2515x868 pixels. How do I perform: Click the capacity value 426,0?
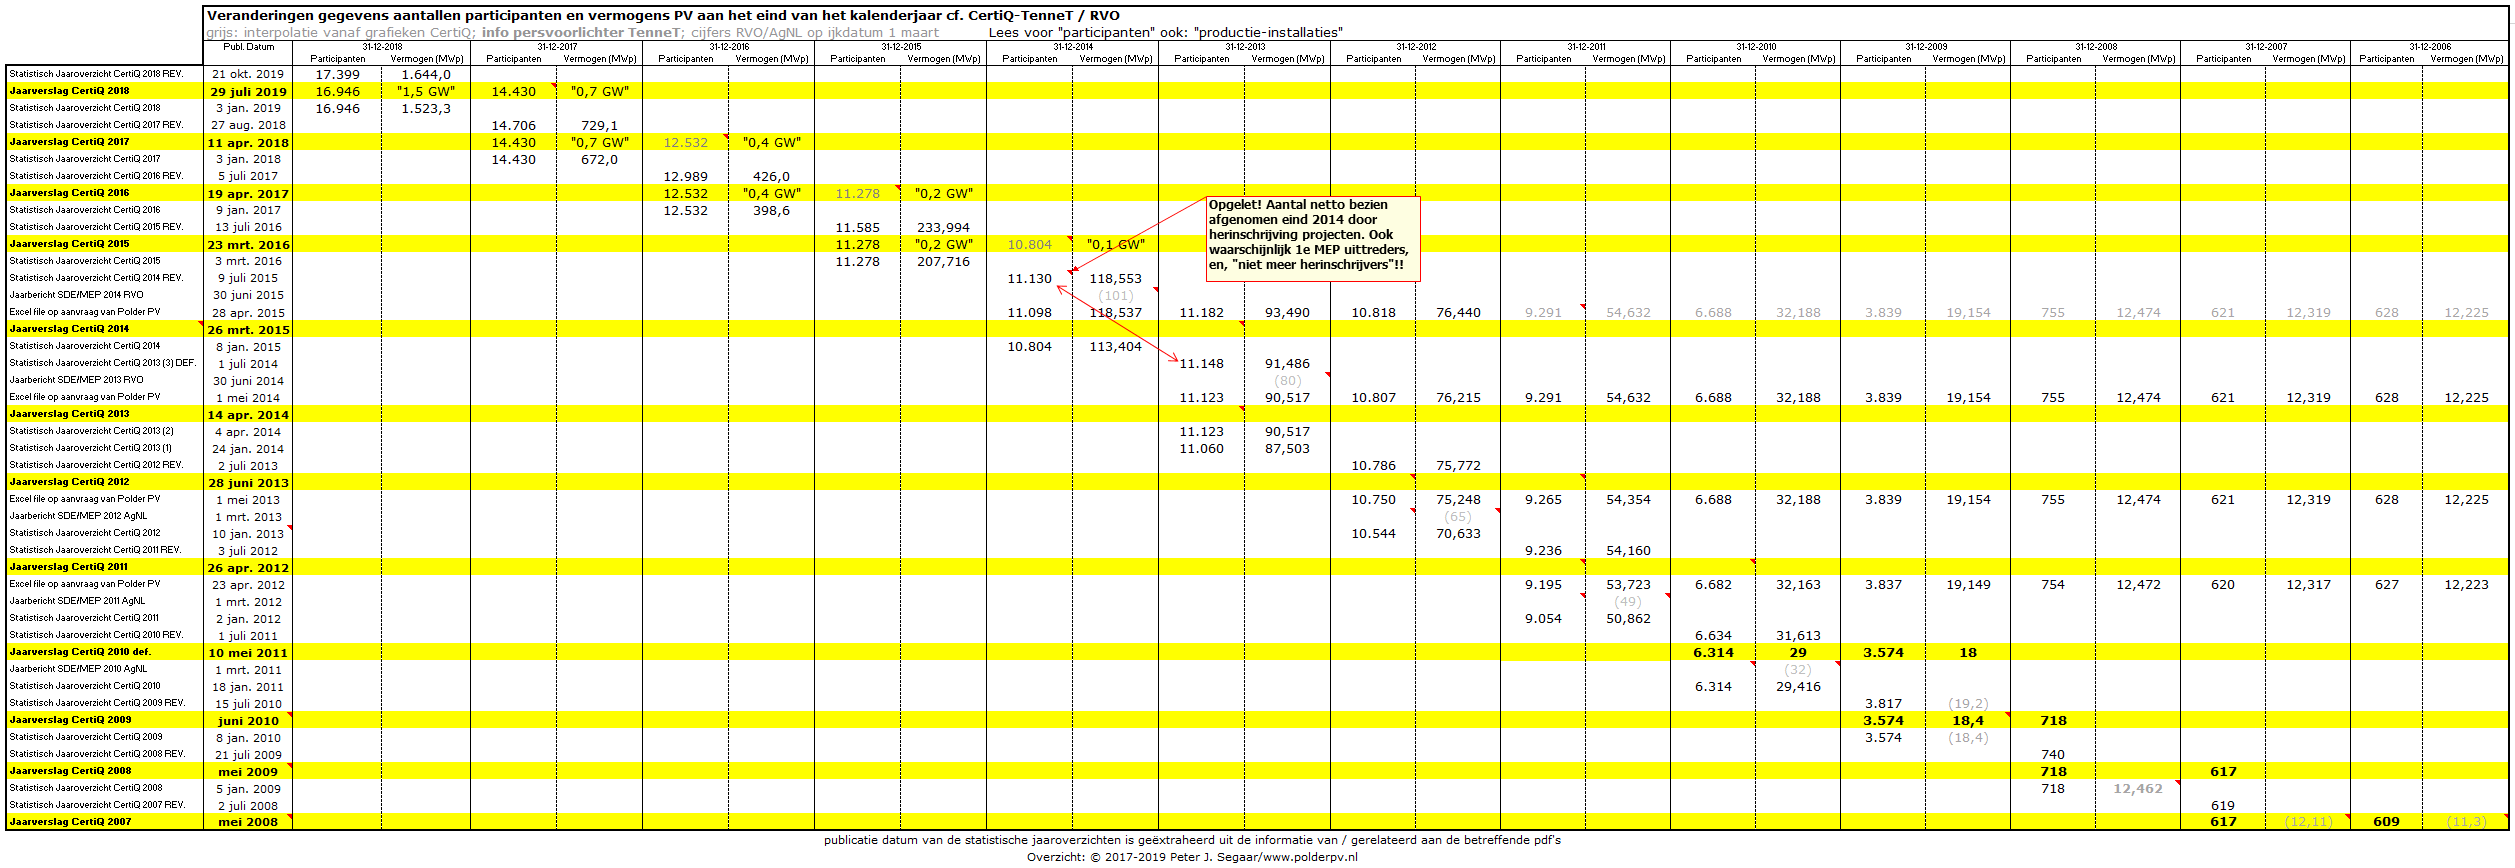[772, 176]
